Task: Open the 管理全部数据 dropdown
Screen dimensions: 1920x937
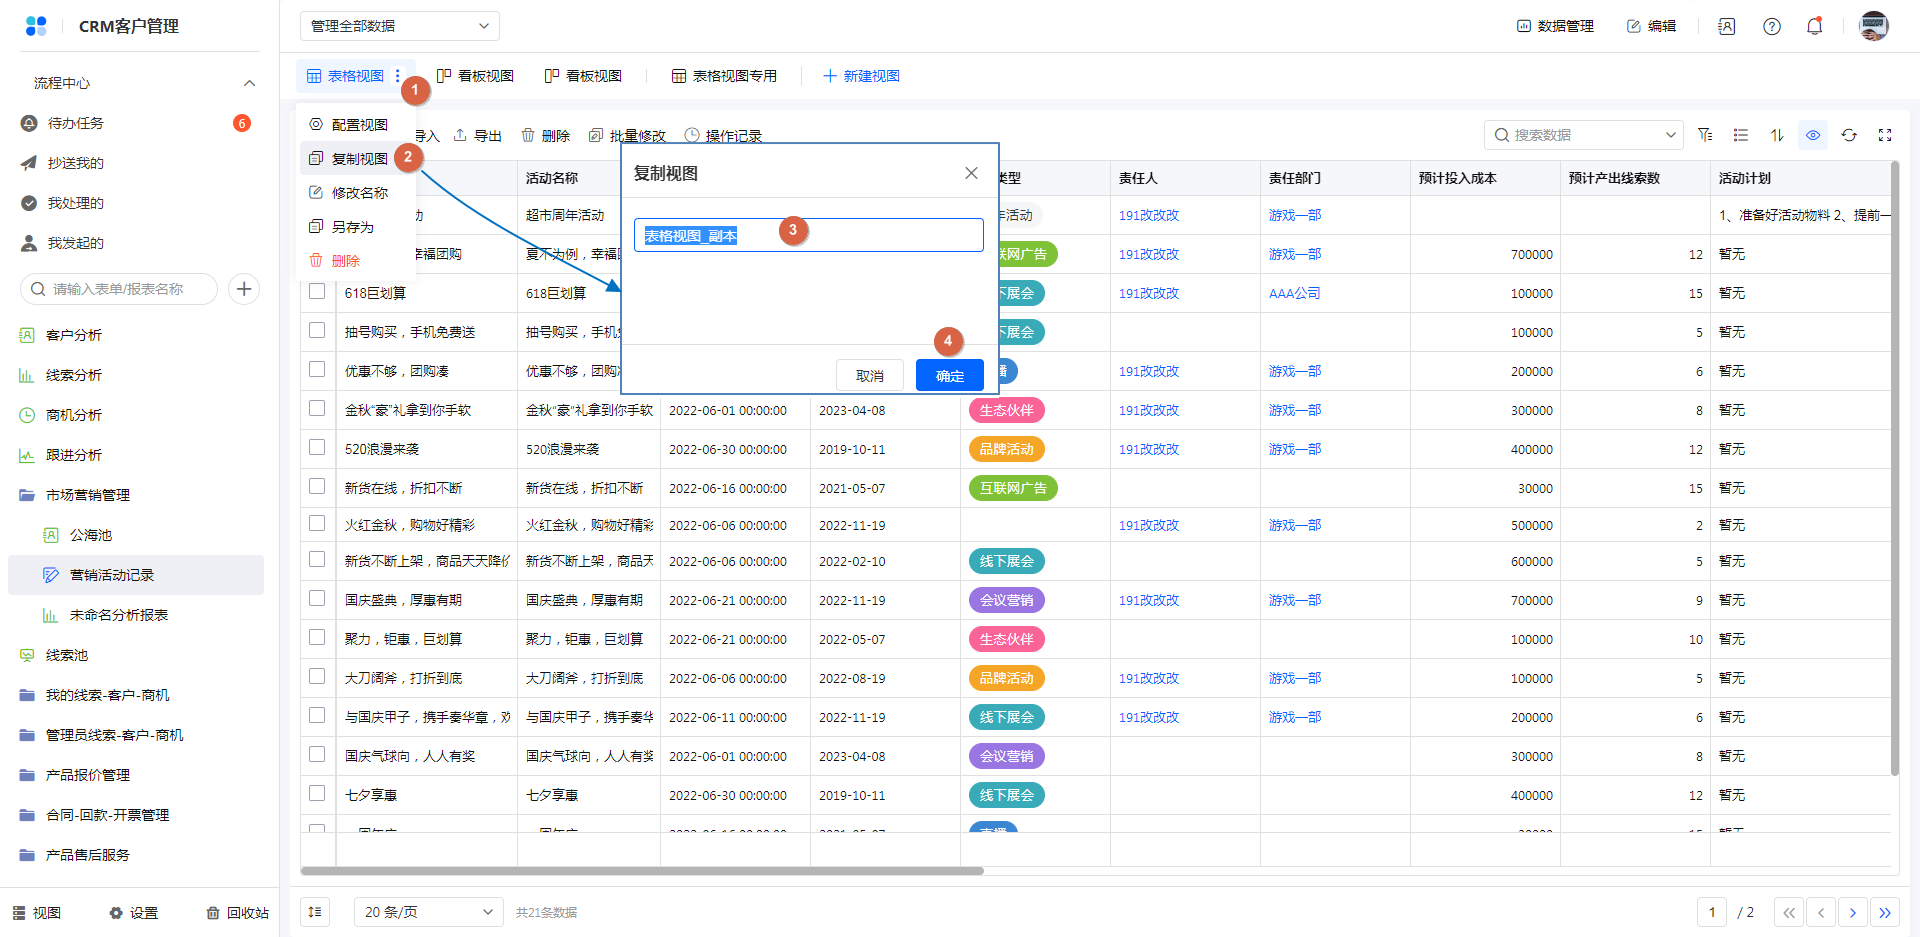Action: [399, 26]
